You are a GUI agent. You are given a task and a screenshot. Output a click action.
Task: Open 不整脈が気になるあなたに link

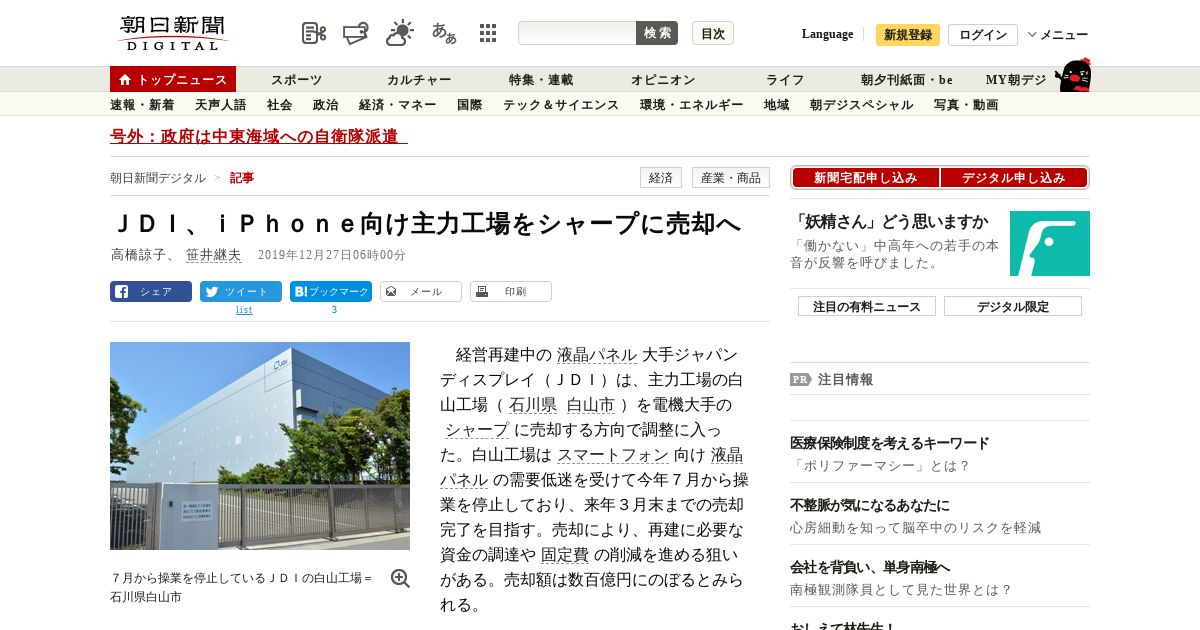click(x=870, y=505)
